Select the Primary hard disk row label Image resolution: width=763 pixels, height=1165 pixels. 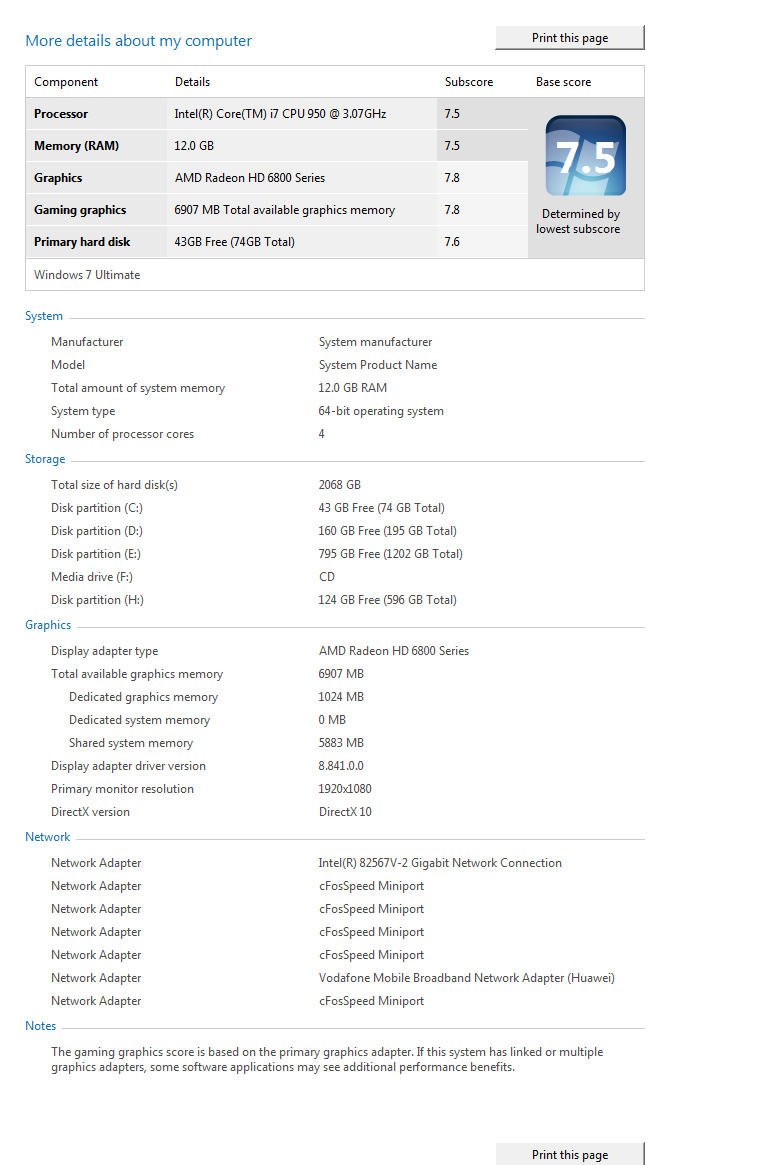click(x=82, y=242)
